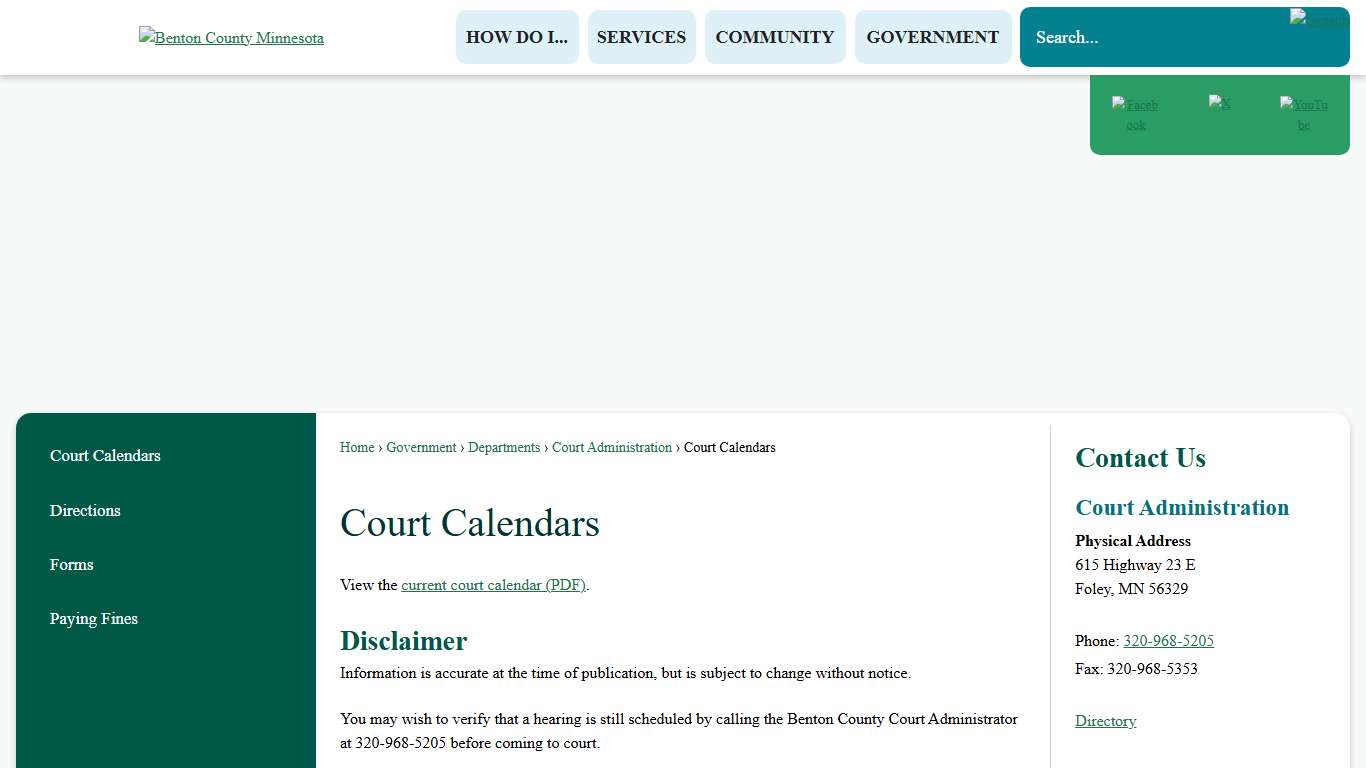Expand the COMMUNITY navigation dropdown
Viewport: 1366px width, 768px height.
pos(775,36)
